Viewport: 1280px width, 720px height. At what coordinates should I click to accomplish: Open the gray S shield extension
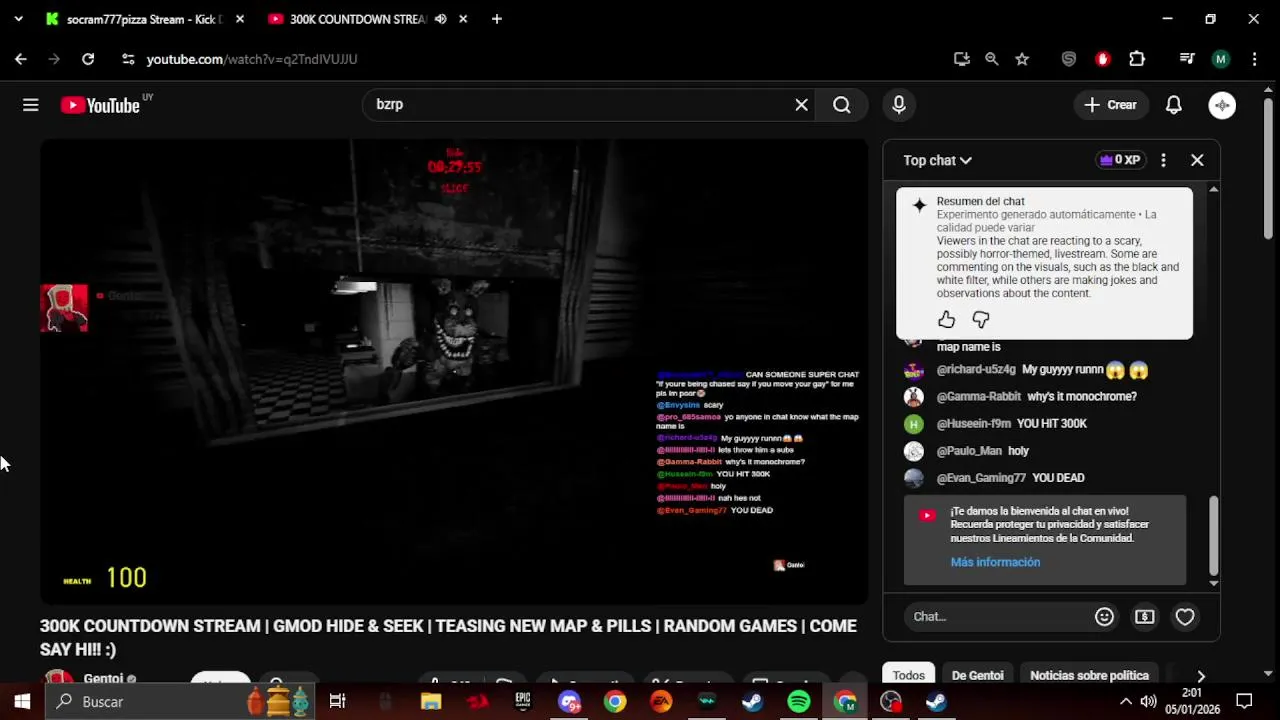1069,59
